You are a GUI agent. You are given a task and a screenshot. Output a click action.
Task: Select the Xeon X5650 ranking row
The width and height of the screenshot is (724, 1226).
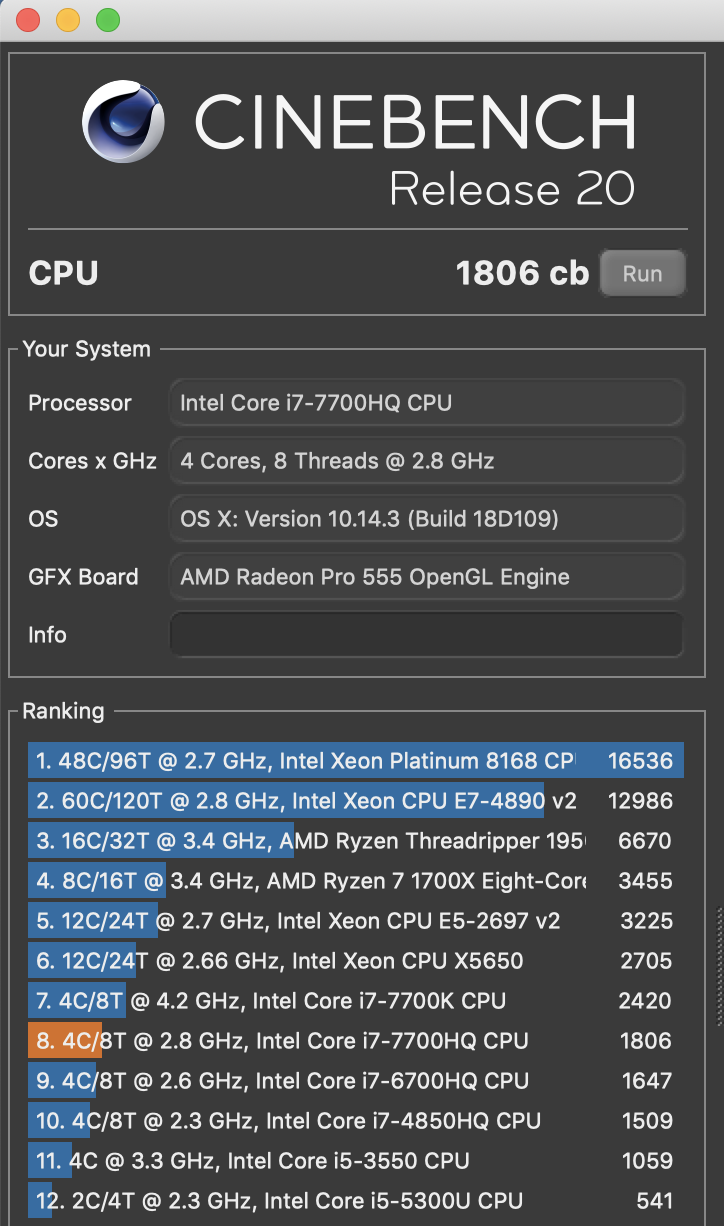pos(355,961)
